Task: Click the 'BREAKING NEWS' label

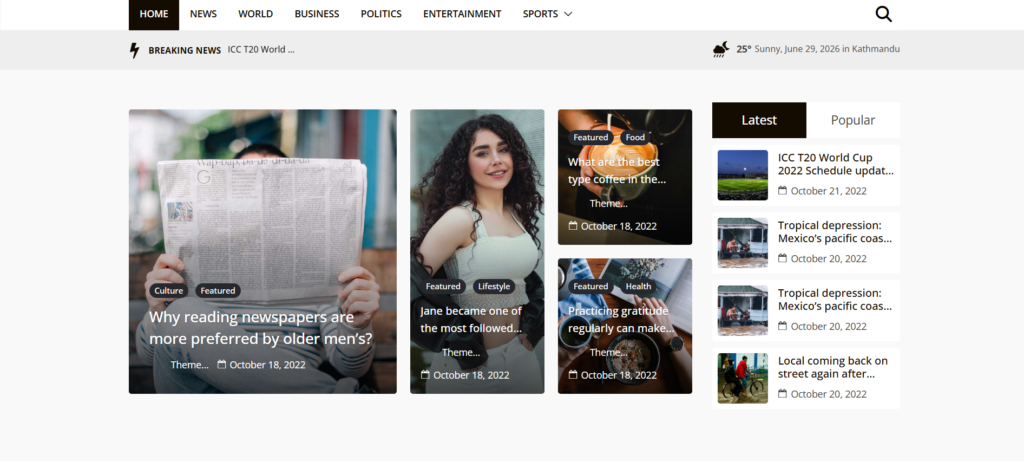Action: pyautogui.click(x=184, y=50)
